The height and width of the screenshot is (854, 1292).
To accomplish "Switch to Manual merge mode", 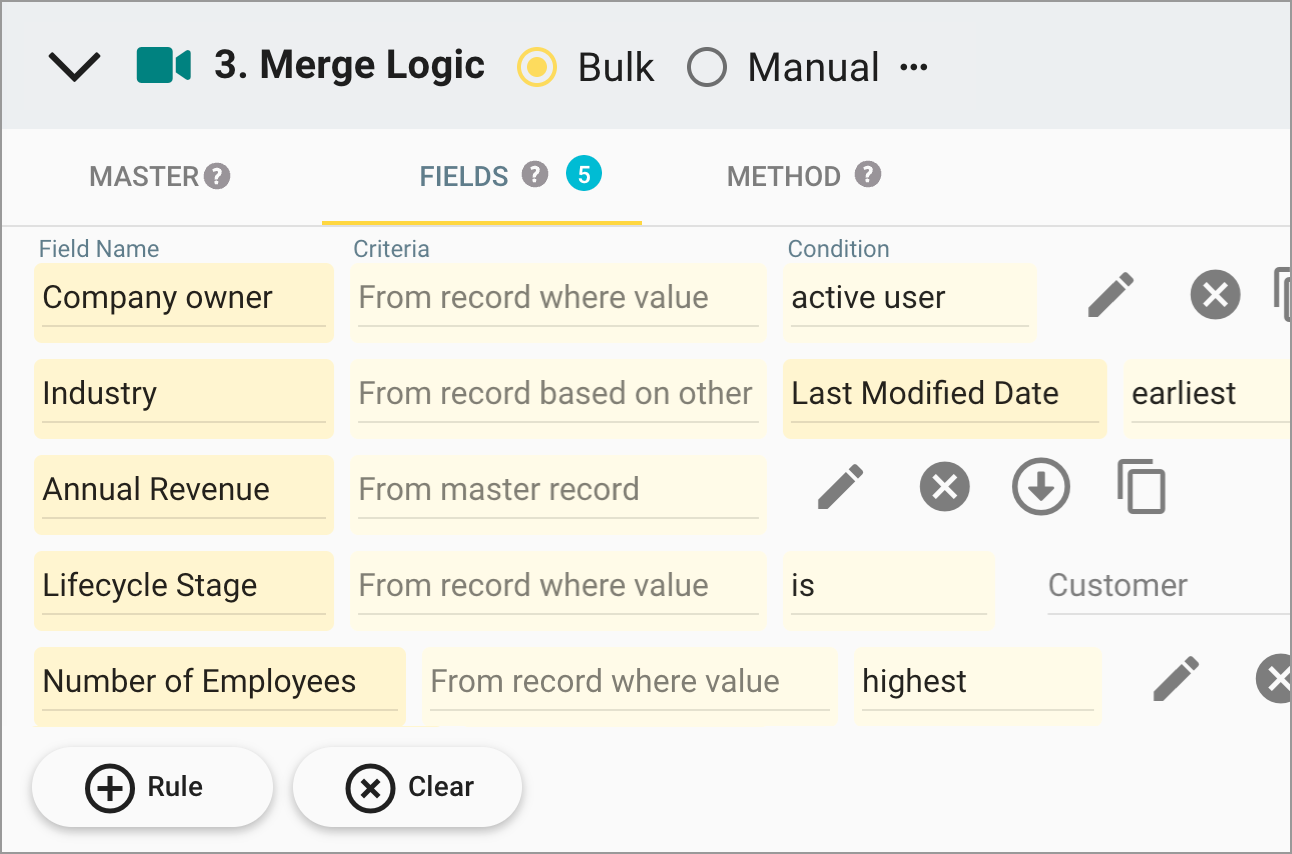I will [708, 67].
